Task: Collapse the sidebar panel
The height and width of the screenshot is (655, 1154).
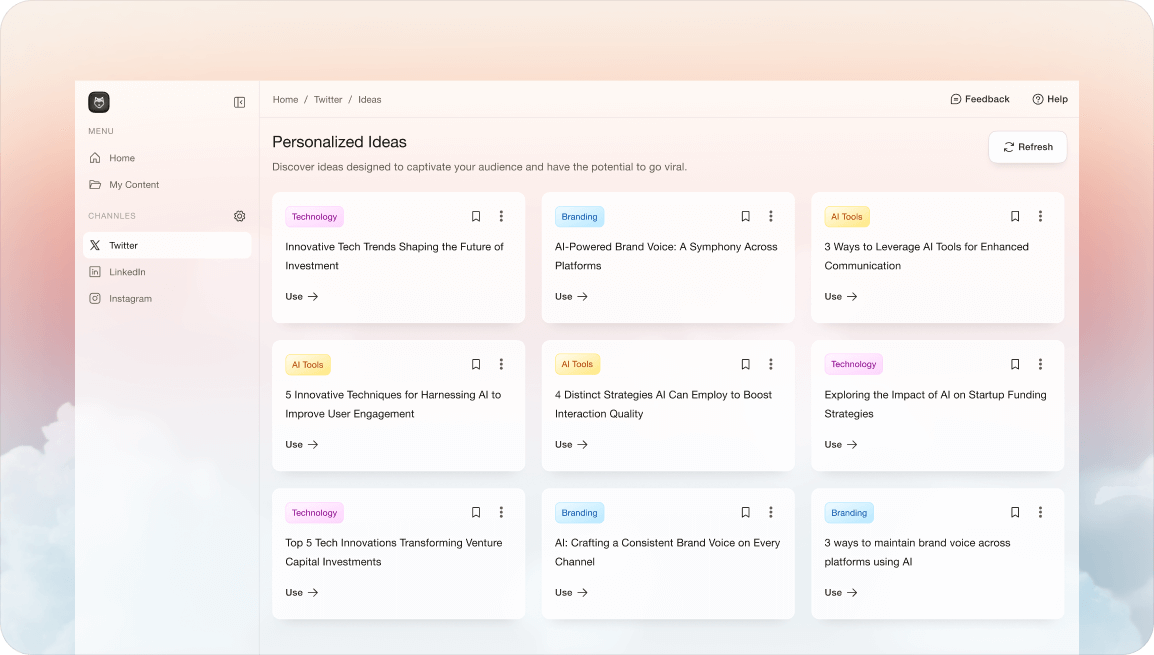Action: [x=239, y=102]
